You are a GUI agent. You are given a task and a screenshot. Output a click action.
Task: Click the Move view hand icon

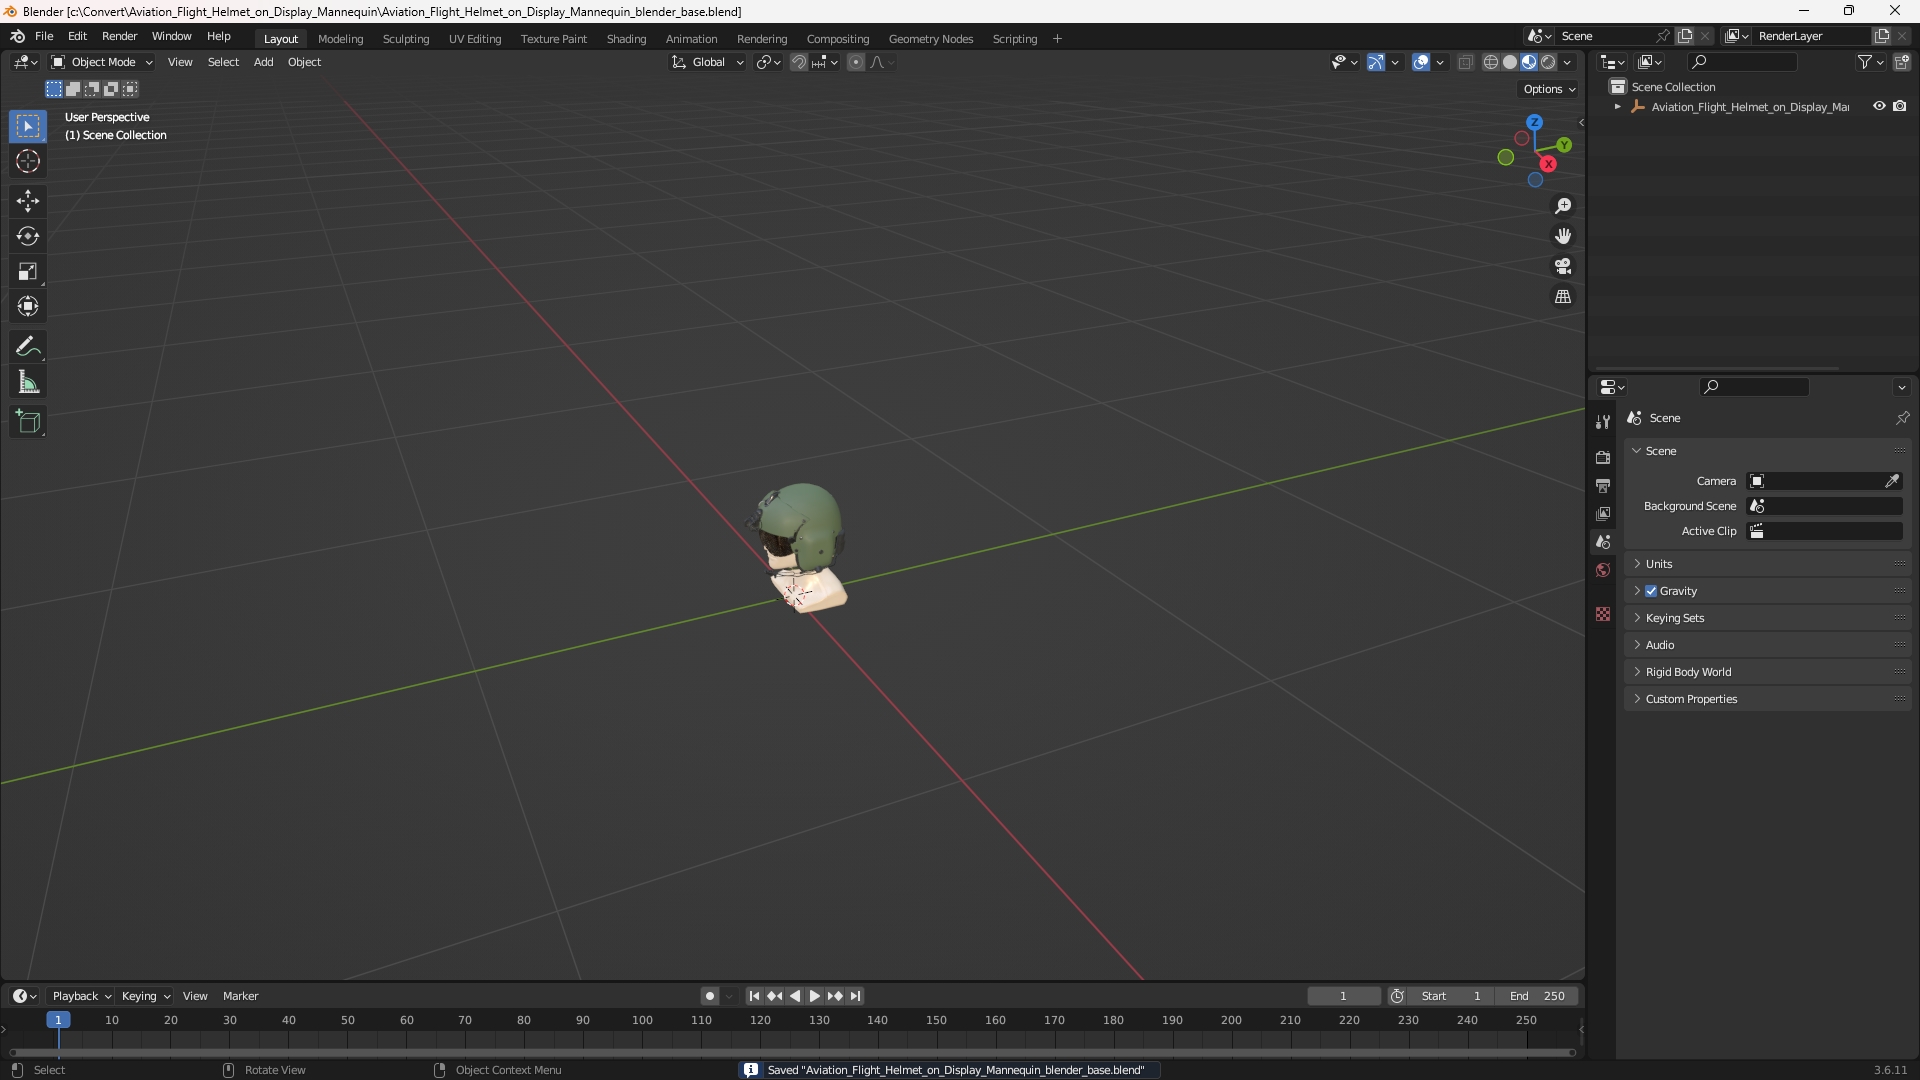[x=1563, y=236]
